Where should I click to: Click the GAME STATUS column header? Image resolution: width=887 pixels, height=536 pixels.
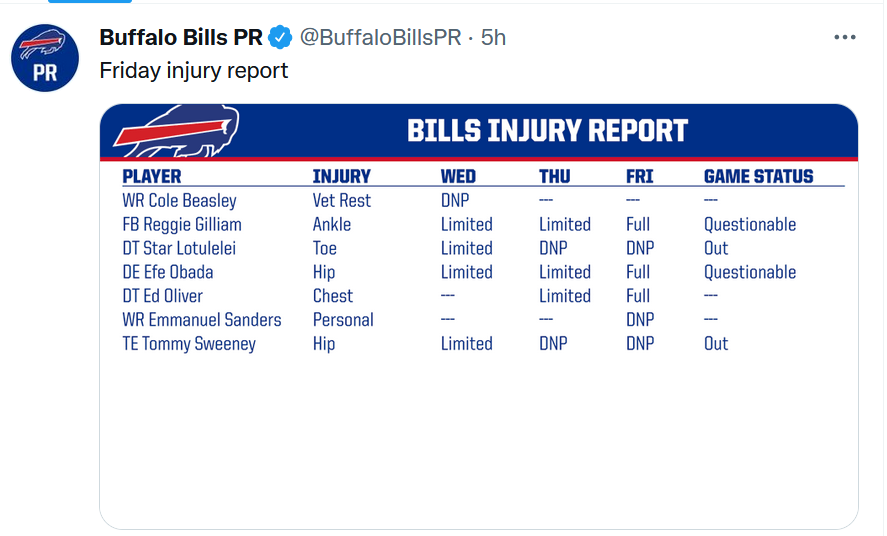[759, 176]
